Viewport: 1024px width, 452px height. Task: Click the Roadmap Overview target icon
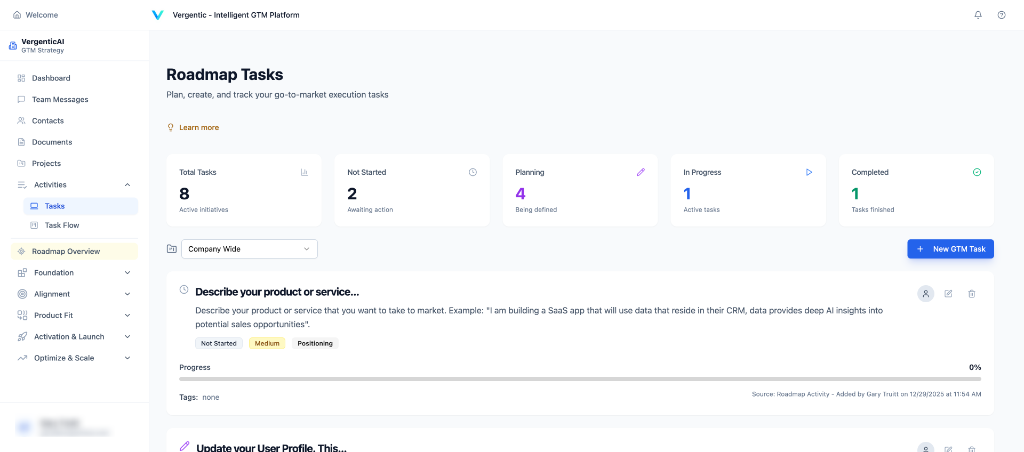(x=22, y=251)
